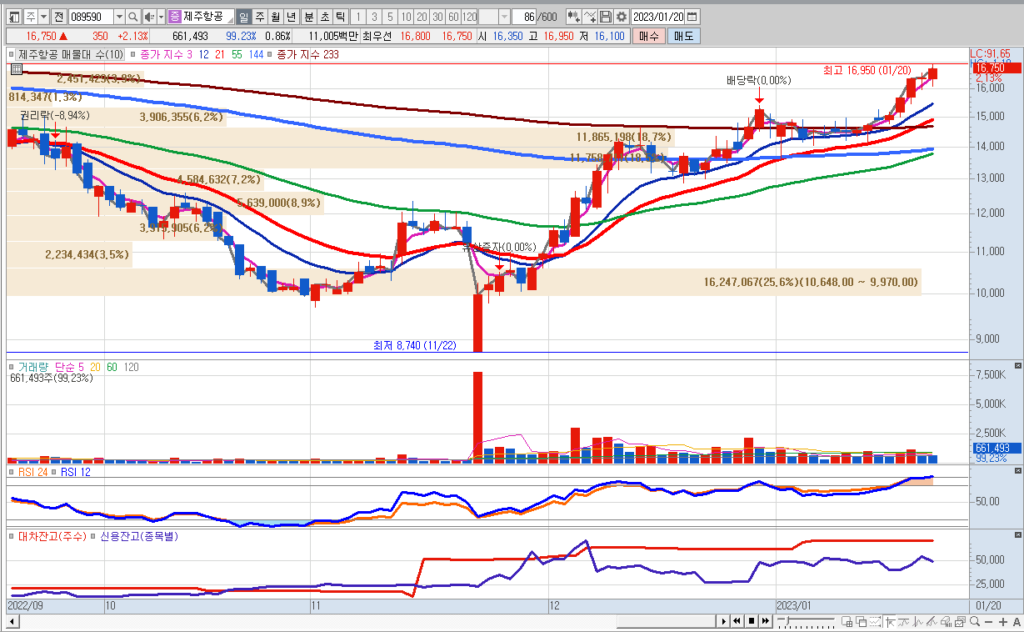The height and width of the screenshot is (632, 1024).
Task: Click the save chart floppy icon
Action: [605, 17]
